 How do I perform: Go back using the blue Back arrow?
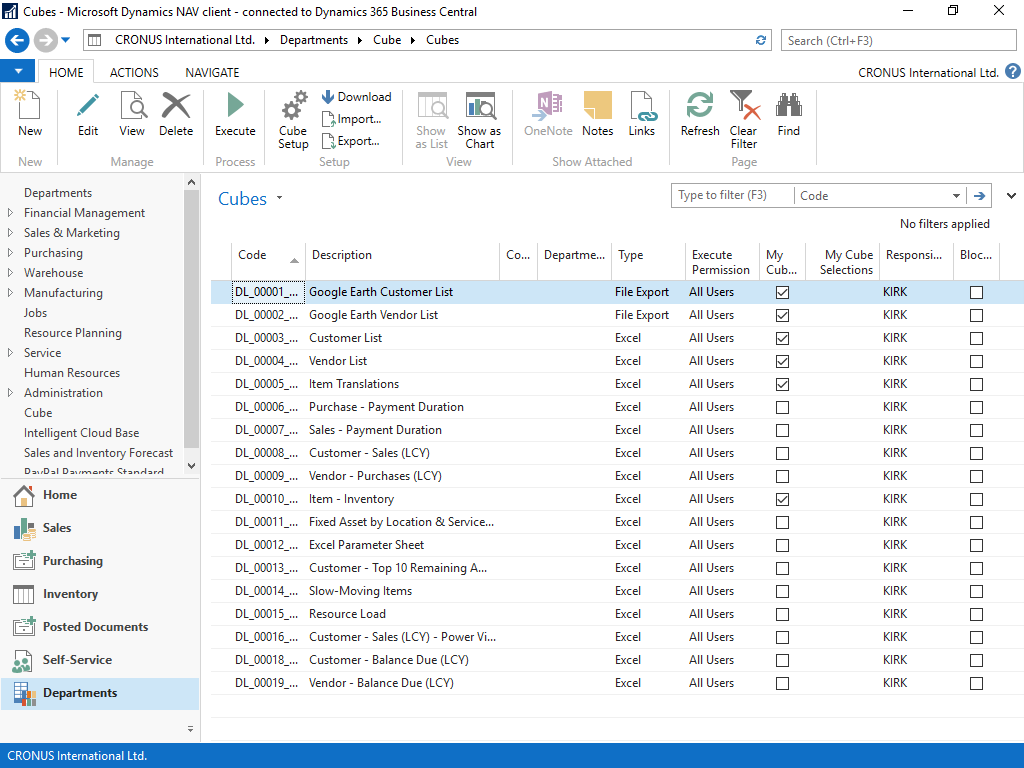click(17, 40)
